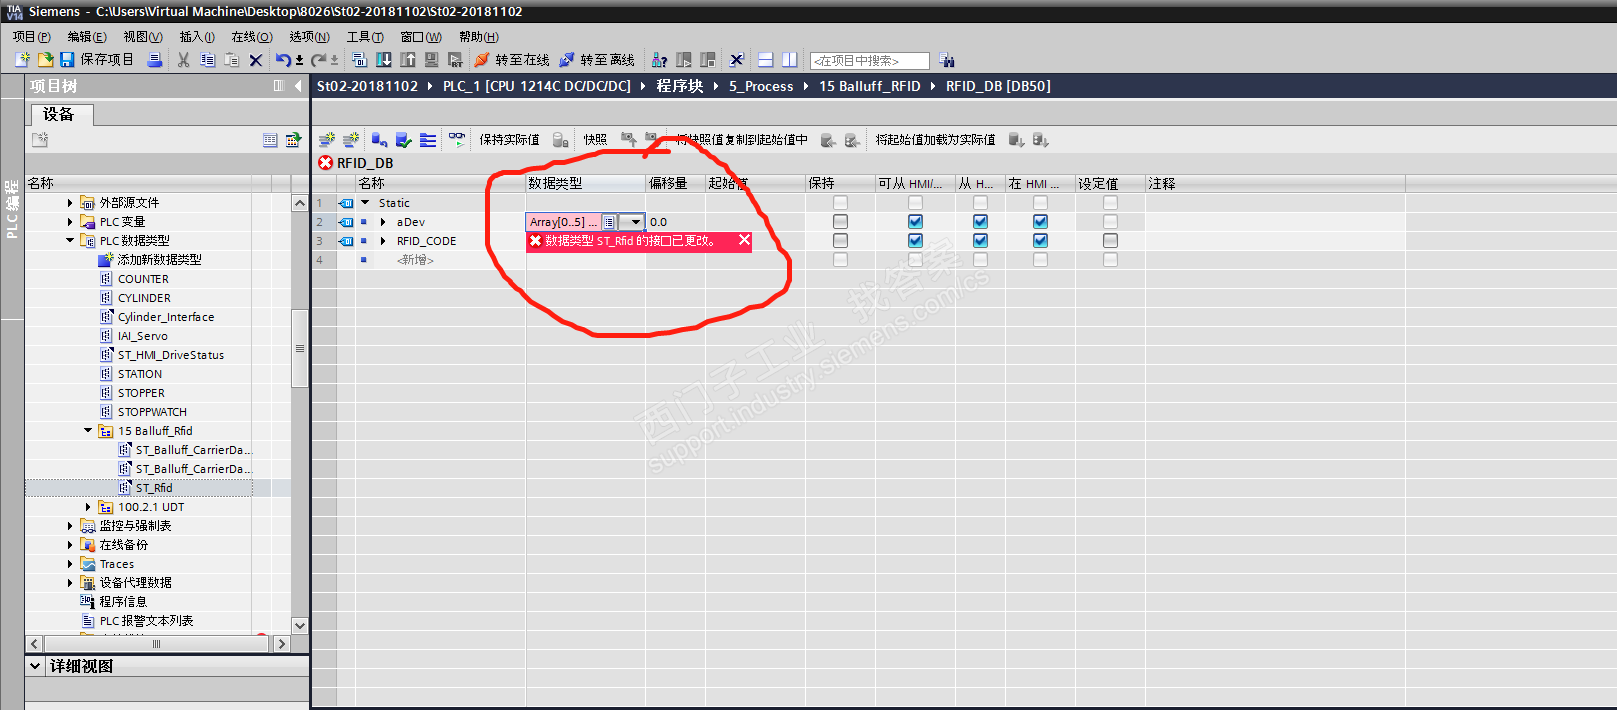
Task: Open the 项目 menu
Action: point(32,37)
